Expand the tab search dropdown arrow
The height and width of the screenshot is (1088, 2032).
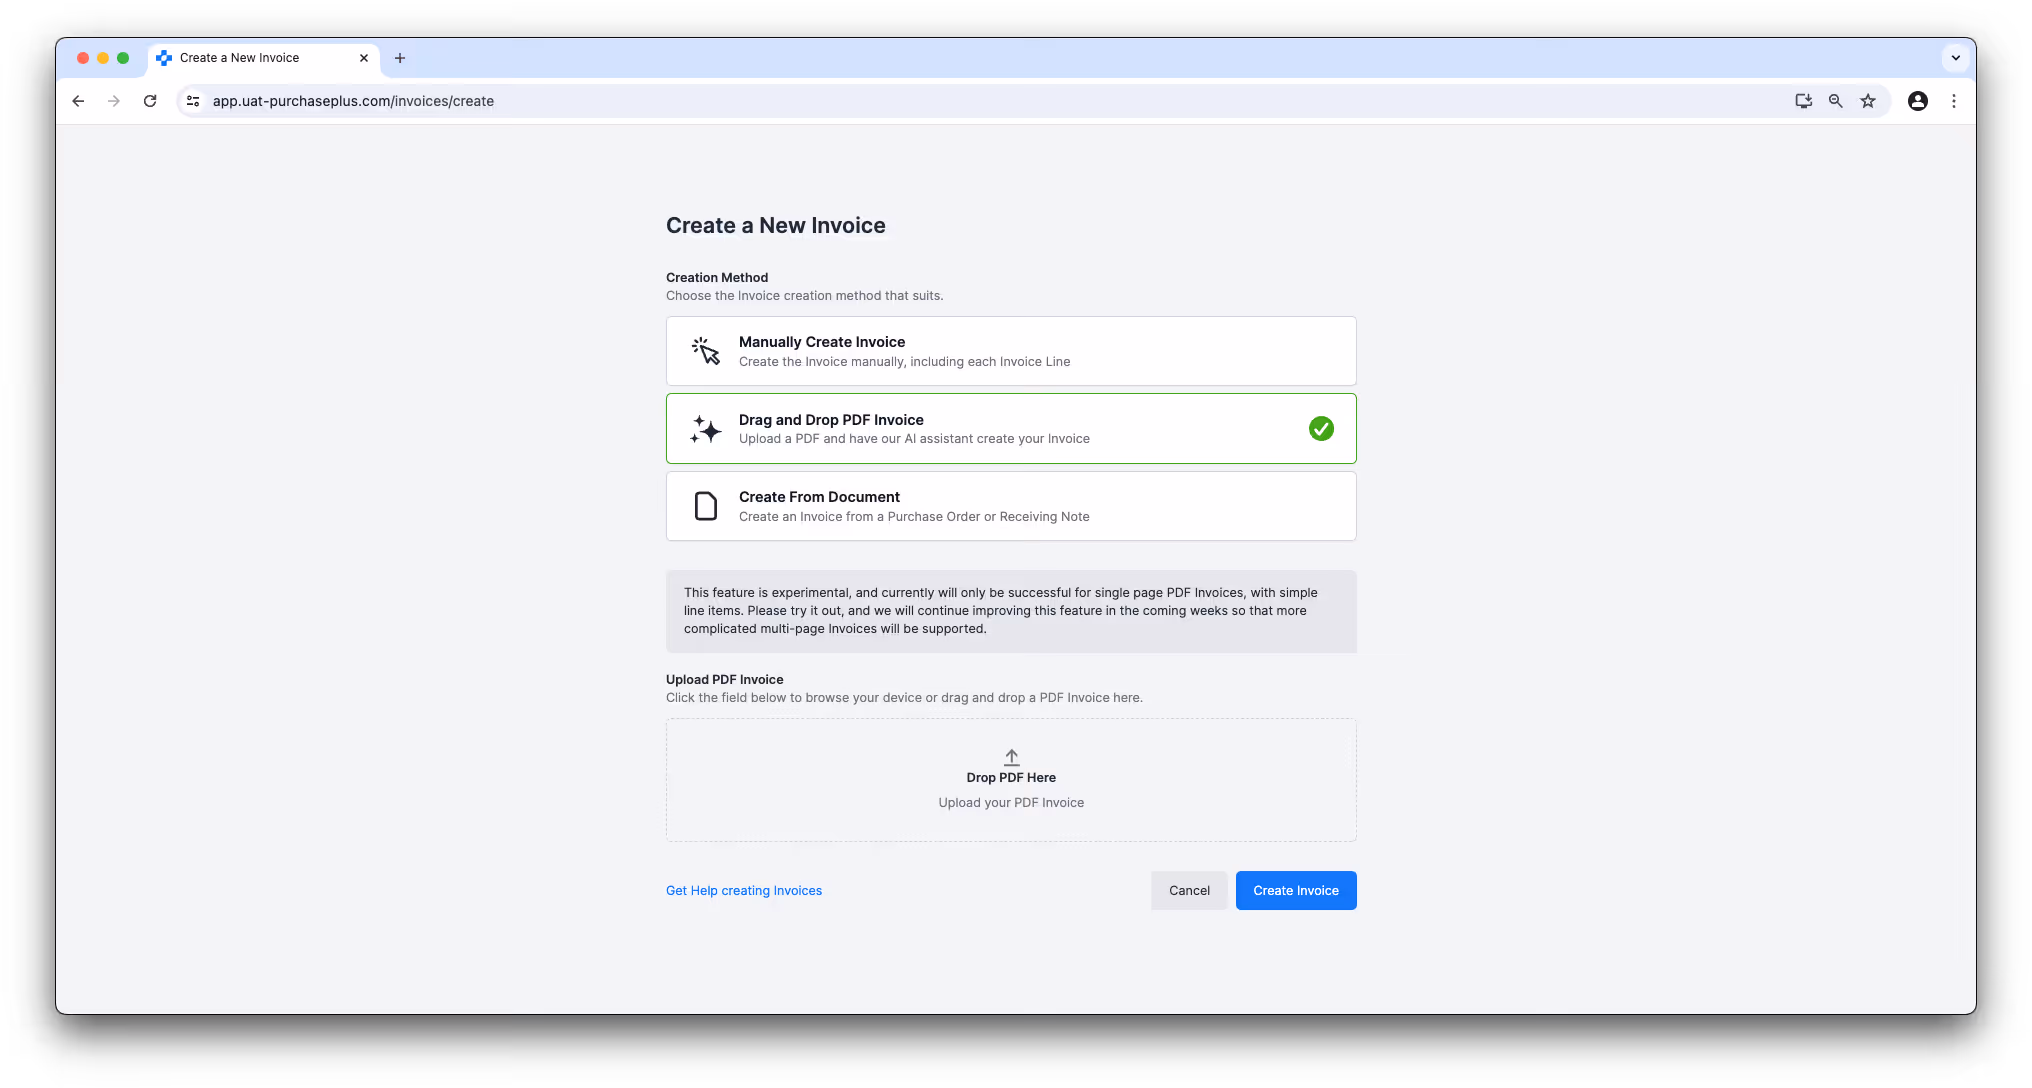[x=1956, y=58]
